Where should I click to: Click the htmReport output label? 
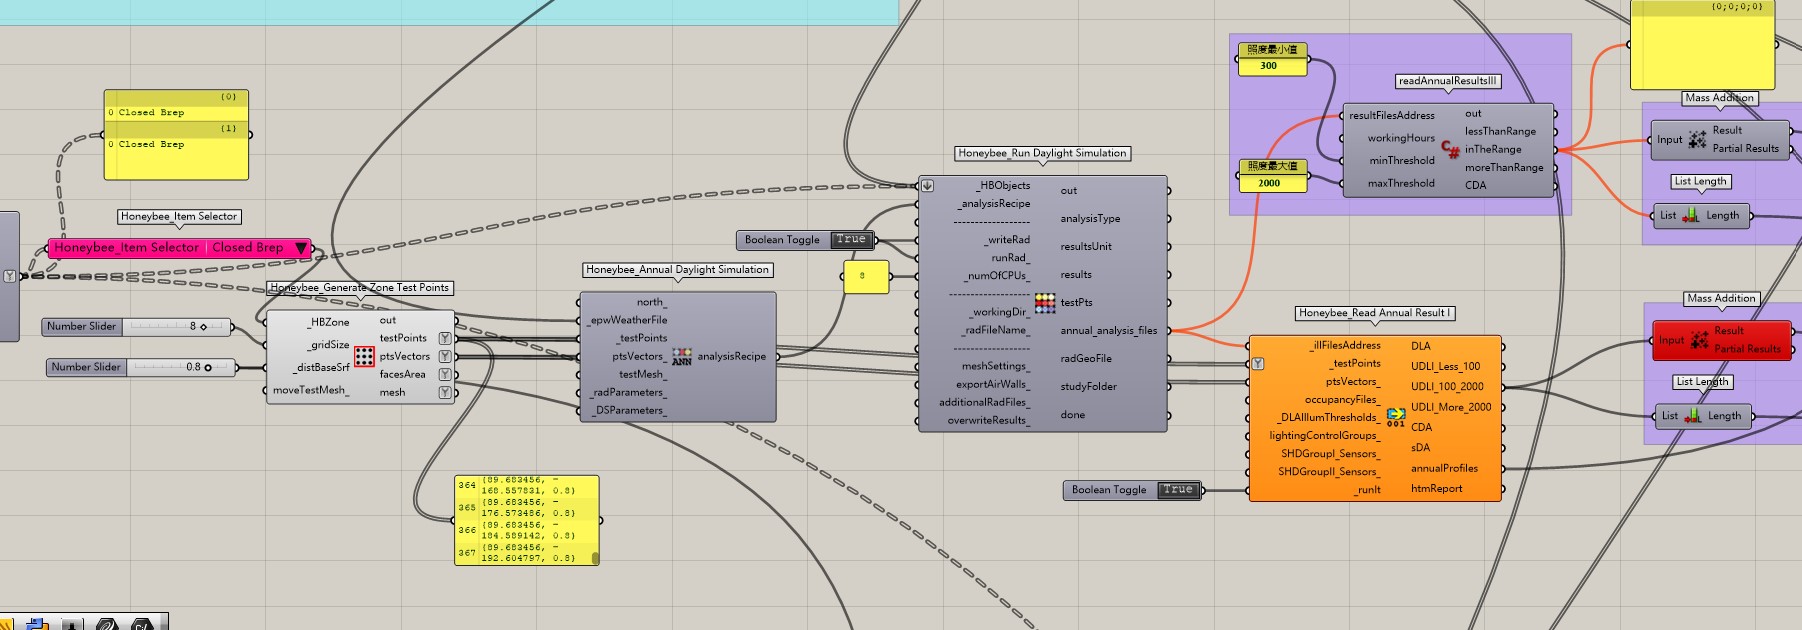pyautogui.click(x=1437, y=488)
